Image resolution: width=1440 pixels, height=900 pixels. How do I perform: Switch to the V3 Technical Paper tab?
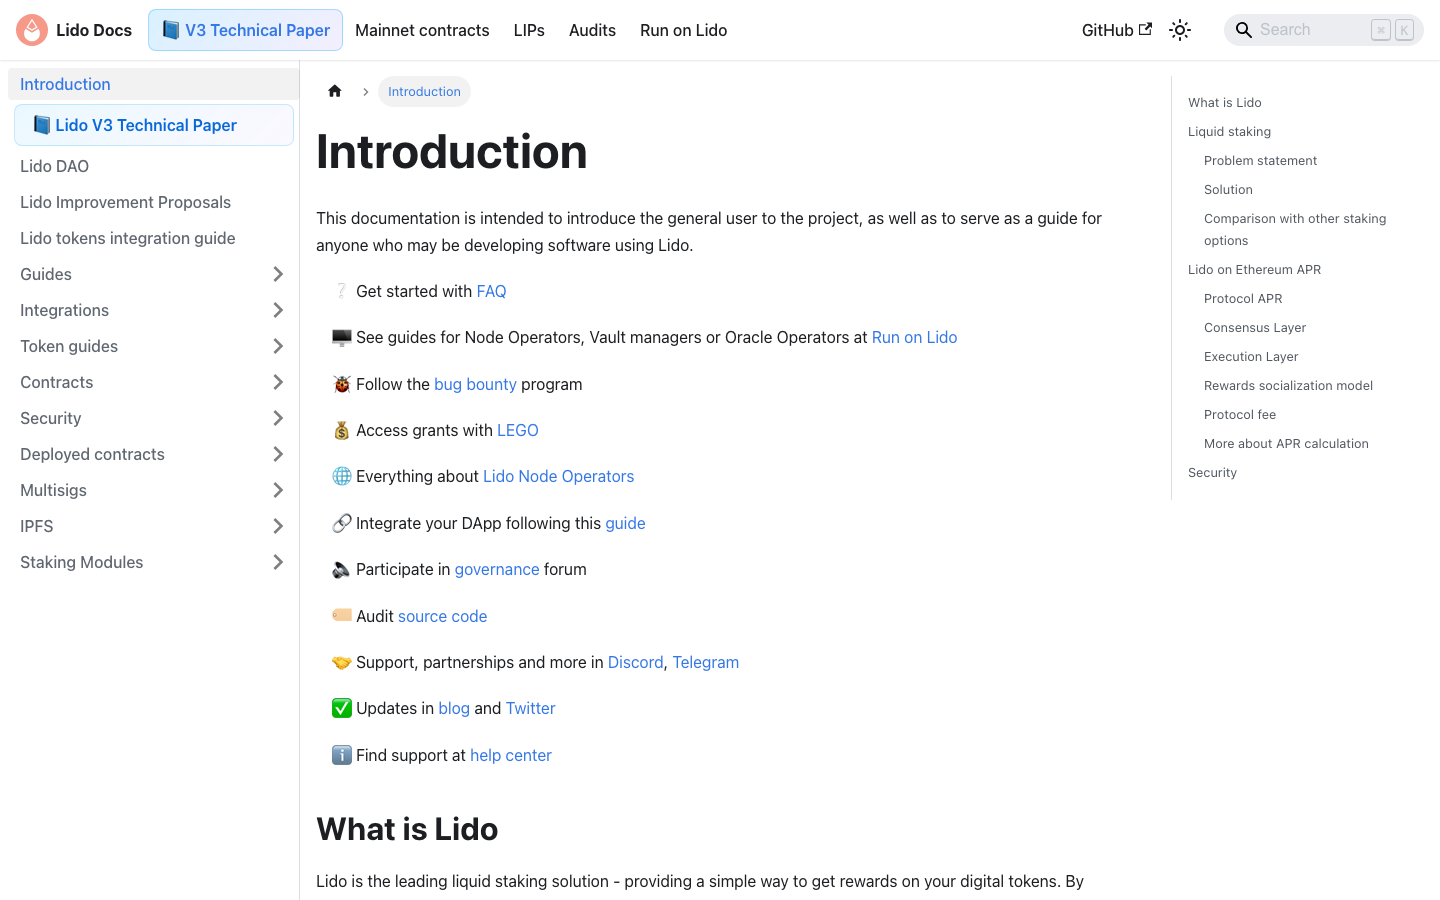coord(245,30)
